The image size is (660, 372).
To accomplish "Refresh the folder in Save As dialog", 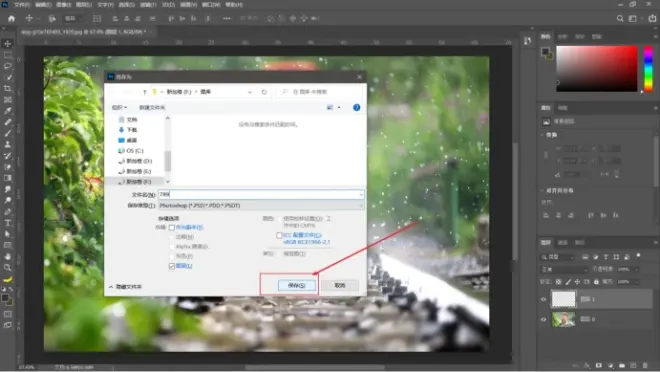I will 264,92.
